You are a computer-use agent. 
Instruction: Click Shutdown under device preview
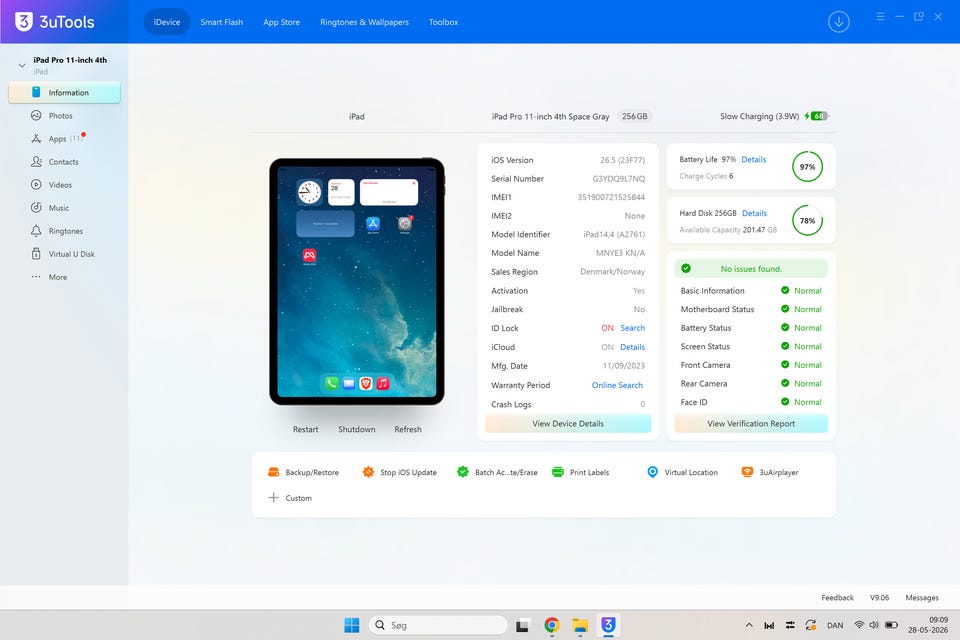click(x=356, y=429)
